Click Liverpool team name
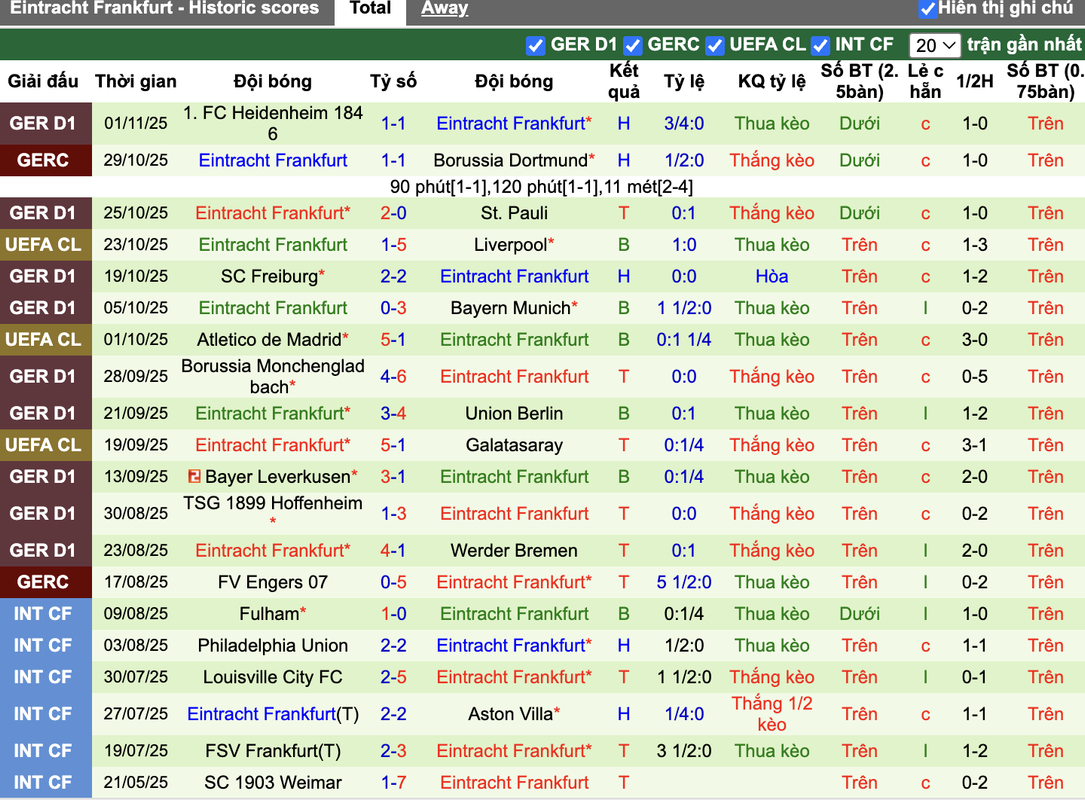The height and width of the screenshot is (800, 1085). point(511,245)
